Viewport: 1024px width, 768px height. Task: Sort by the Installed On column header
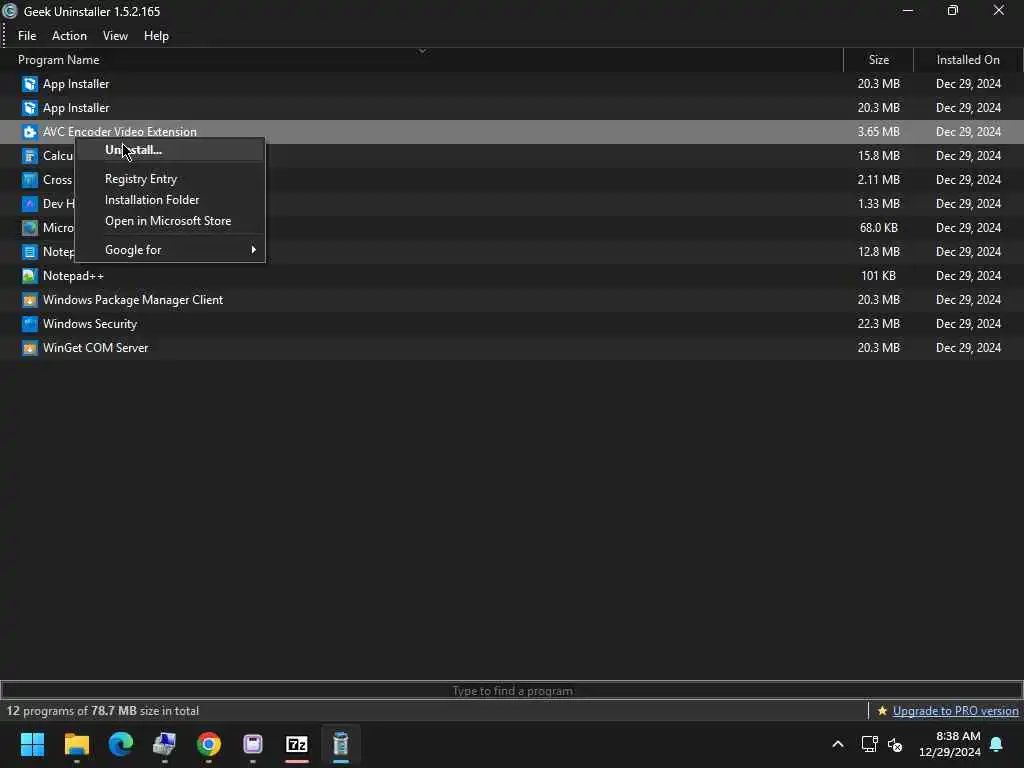pyautogui.click(x=968, y=59)
